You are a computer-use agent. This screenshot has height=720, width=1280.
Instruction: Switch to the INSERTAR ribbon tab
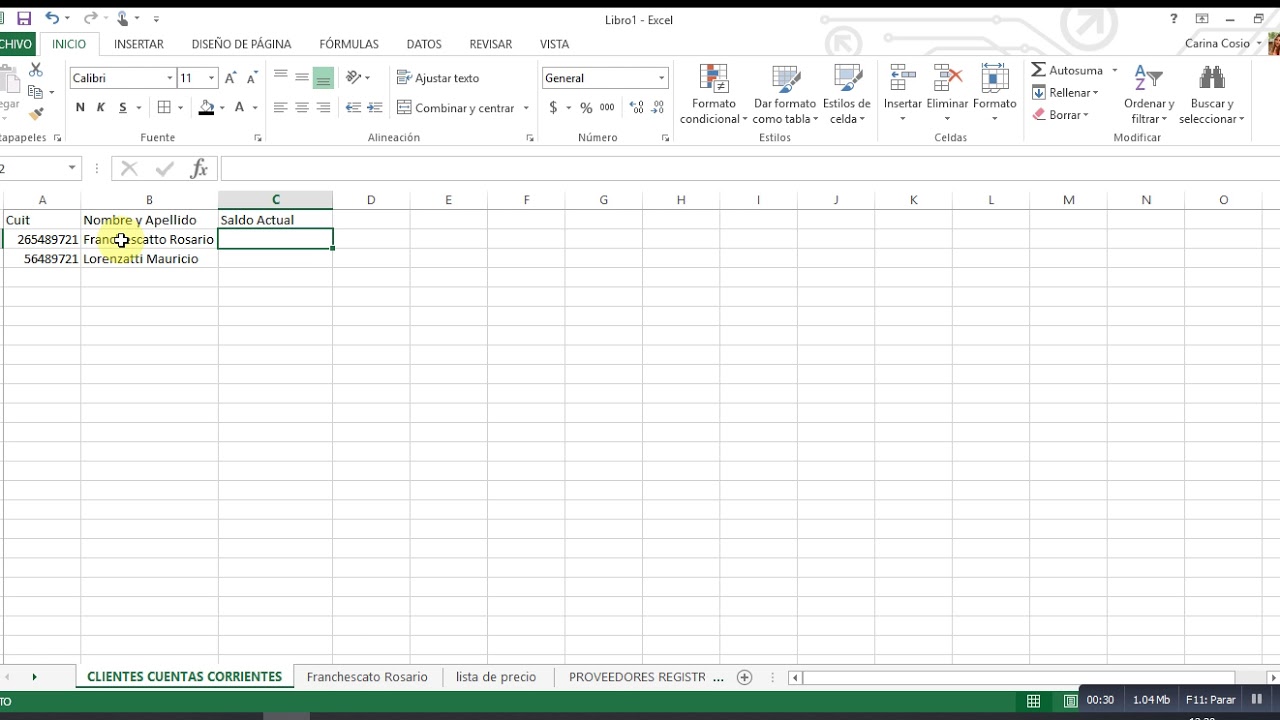[x=139, y=44]
